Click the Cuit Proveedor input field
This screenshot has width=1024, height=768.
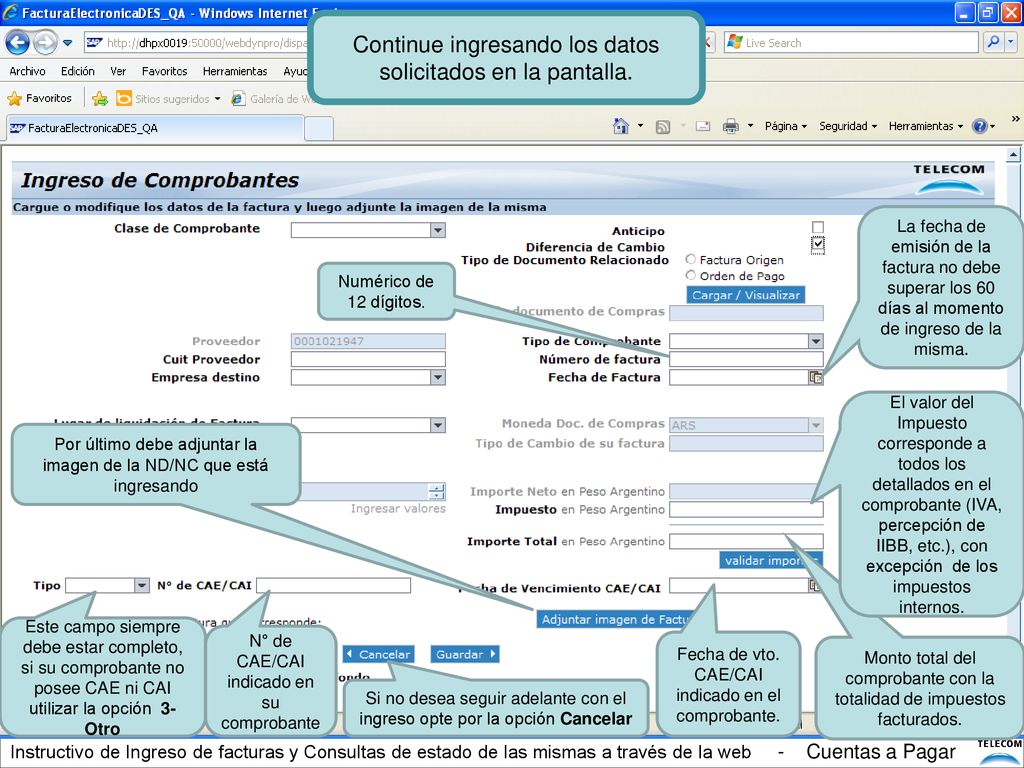click(x=368, y=359)
